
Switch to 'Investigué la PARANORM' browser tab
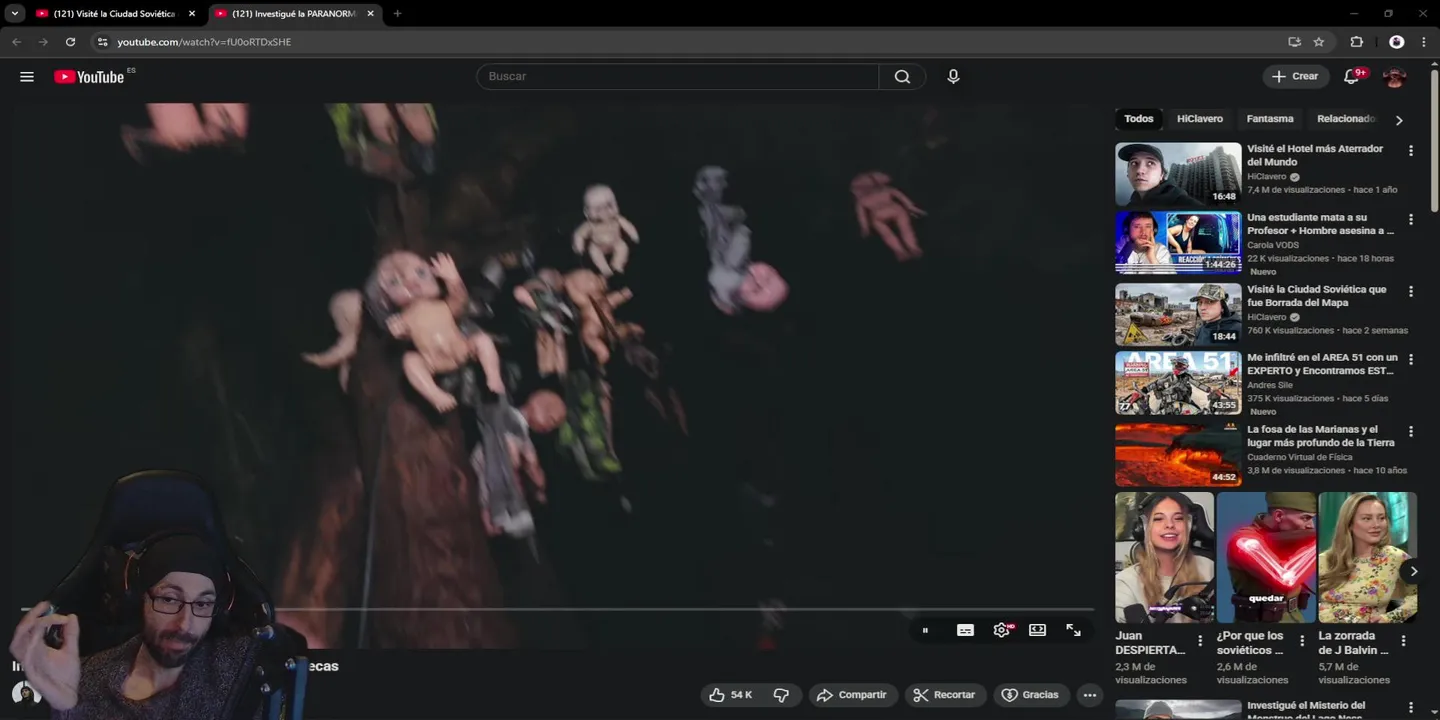click(x=294, y=14)
